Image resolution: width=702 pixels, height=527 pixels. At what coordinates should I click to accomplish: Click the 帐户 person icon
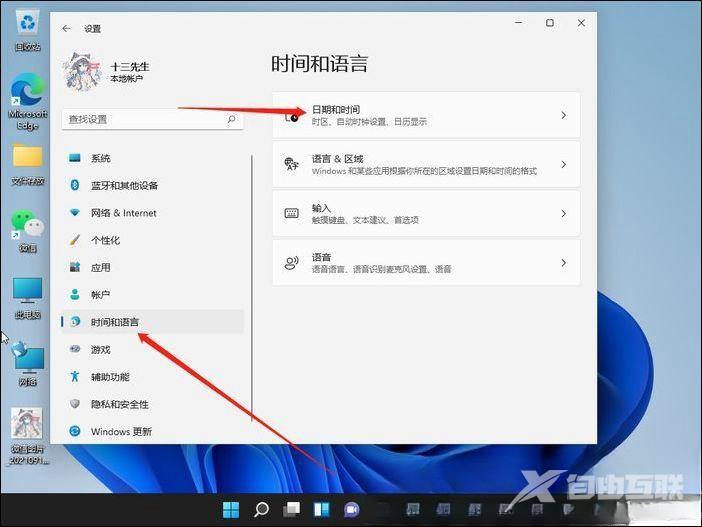[x=75, y=295]
